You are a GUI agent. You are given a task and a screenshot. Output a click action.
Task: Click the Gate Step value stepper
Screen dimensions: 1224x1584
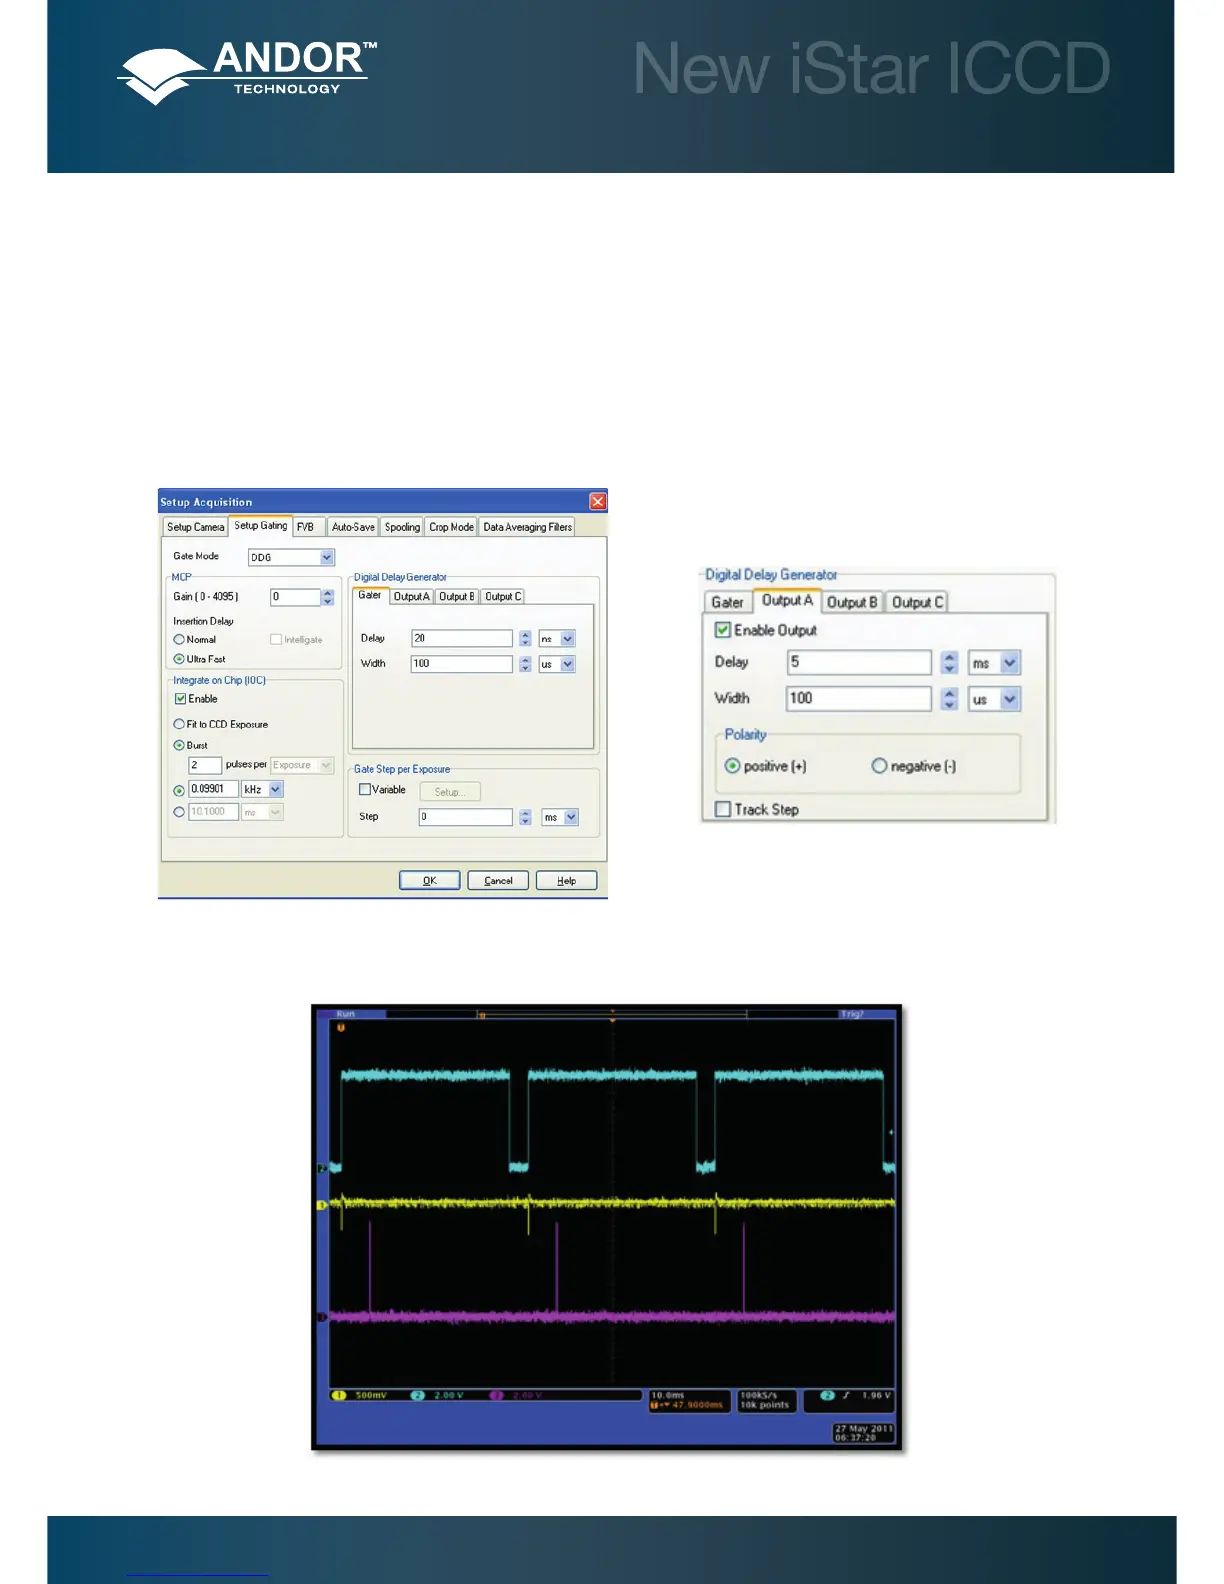[x=525, y=817]
